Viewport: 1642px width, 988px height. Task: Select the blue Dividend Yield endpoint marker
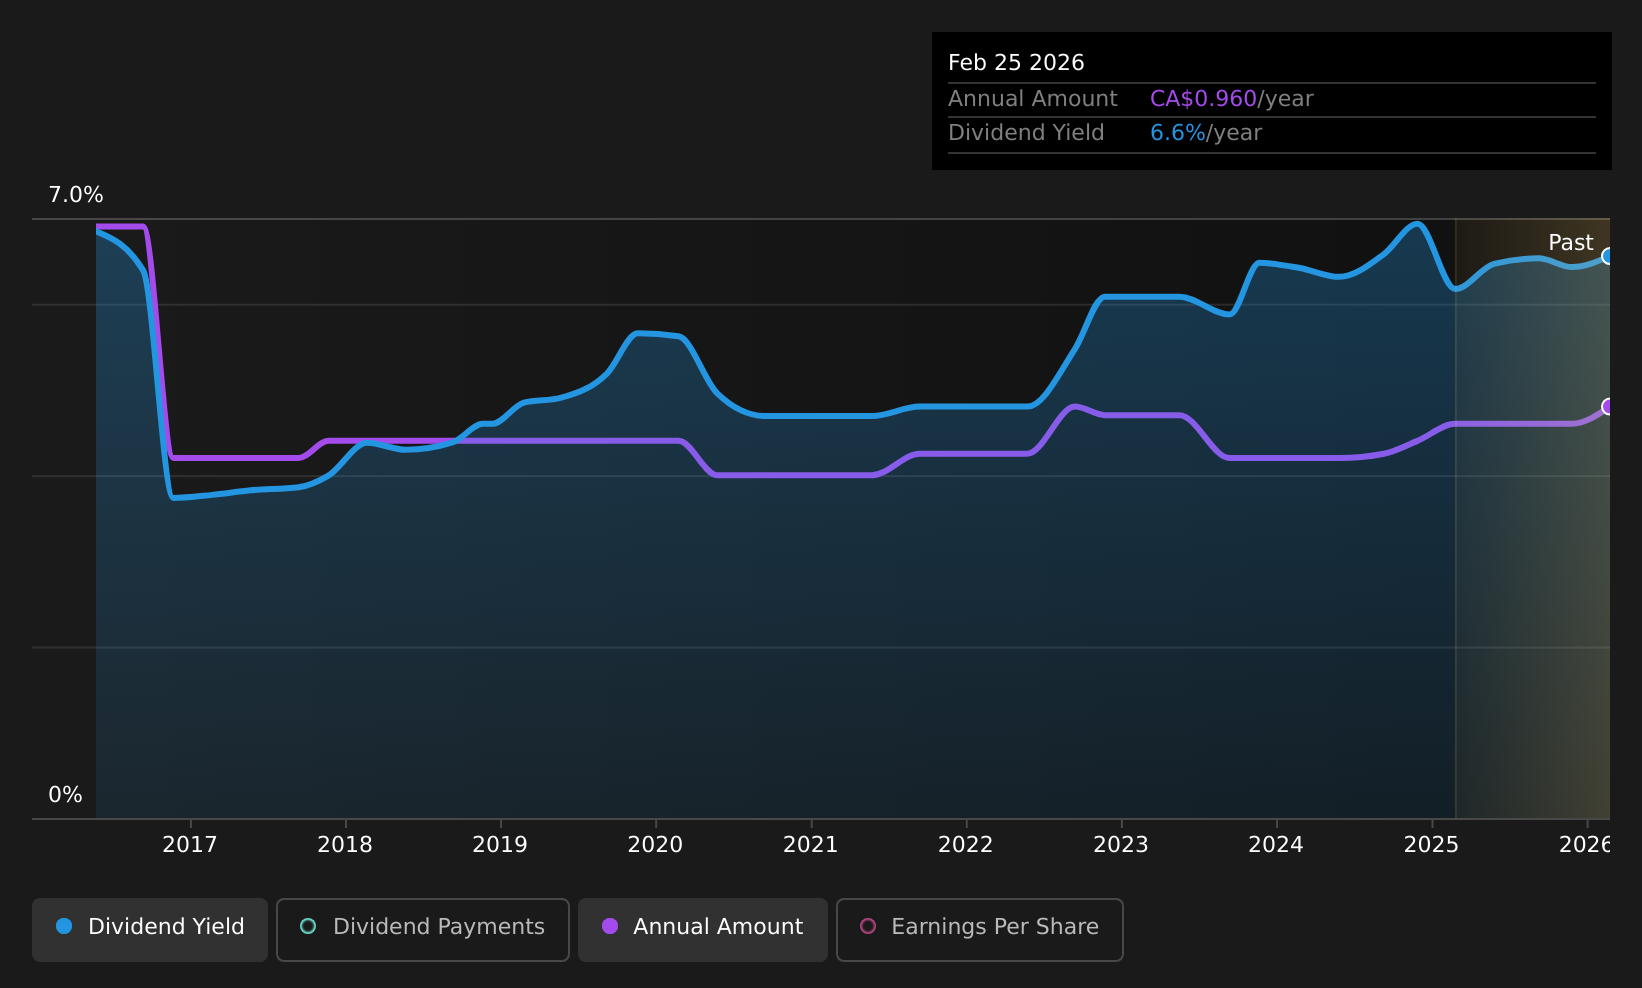tap(1608, 256)
